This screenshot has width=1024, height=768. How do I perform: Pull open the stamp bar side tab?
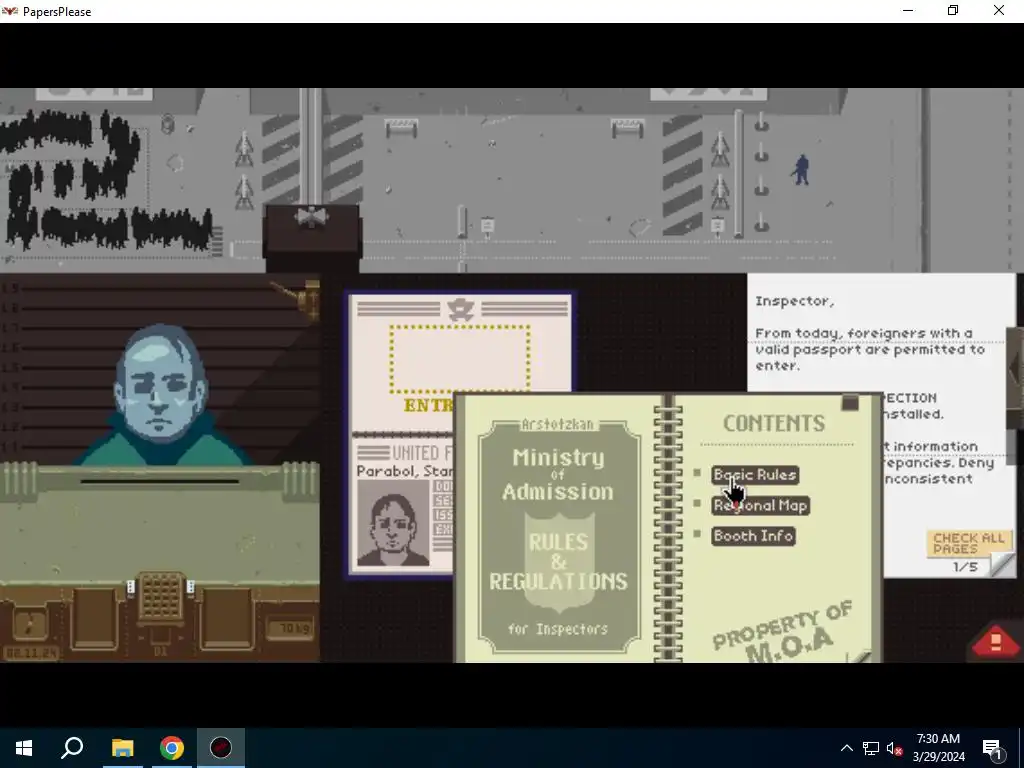[x=1015, y=369]
